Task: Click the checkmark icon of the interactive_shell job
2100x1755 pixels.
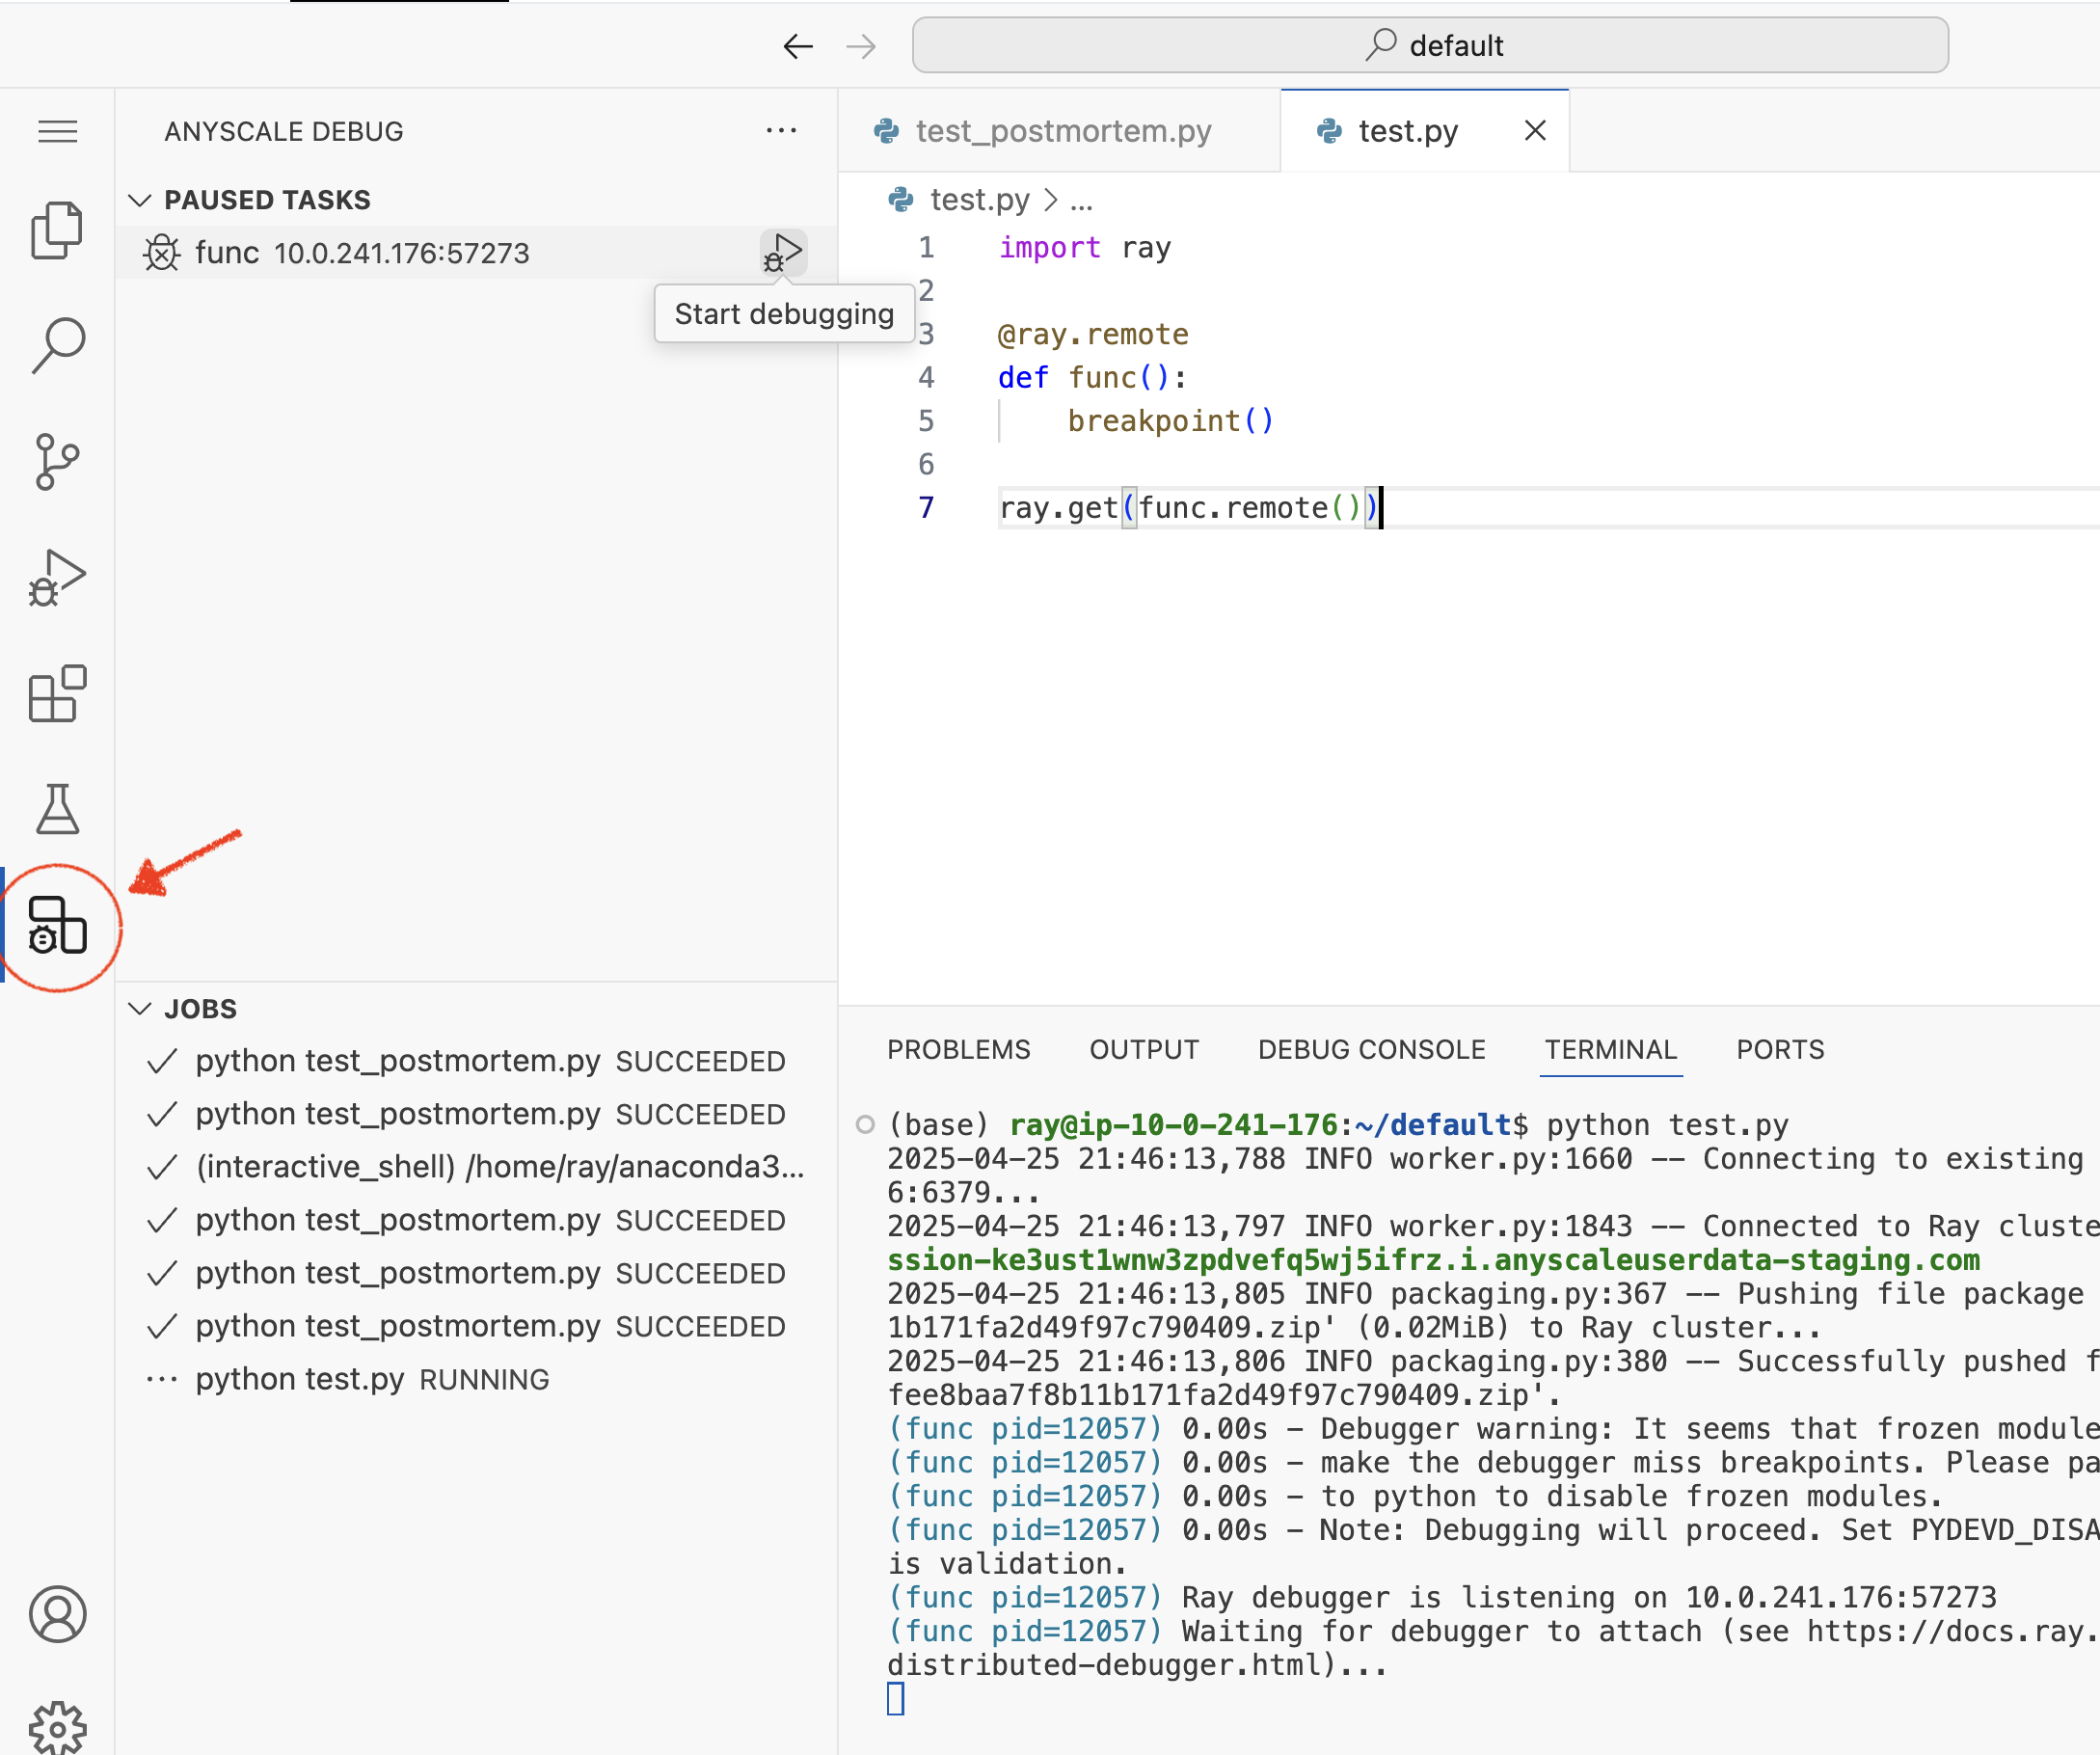Action: click(x=162, y=1167)
